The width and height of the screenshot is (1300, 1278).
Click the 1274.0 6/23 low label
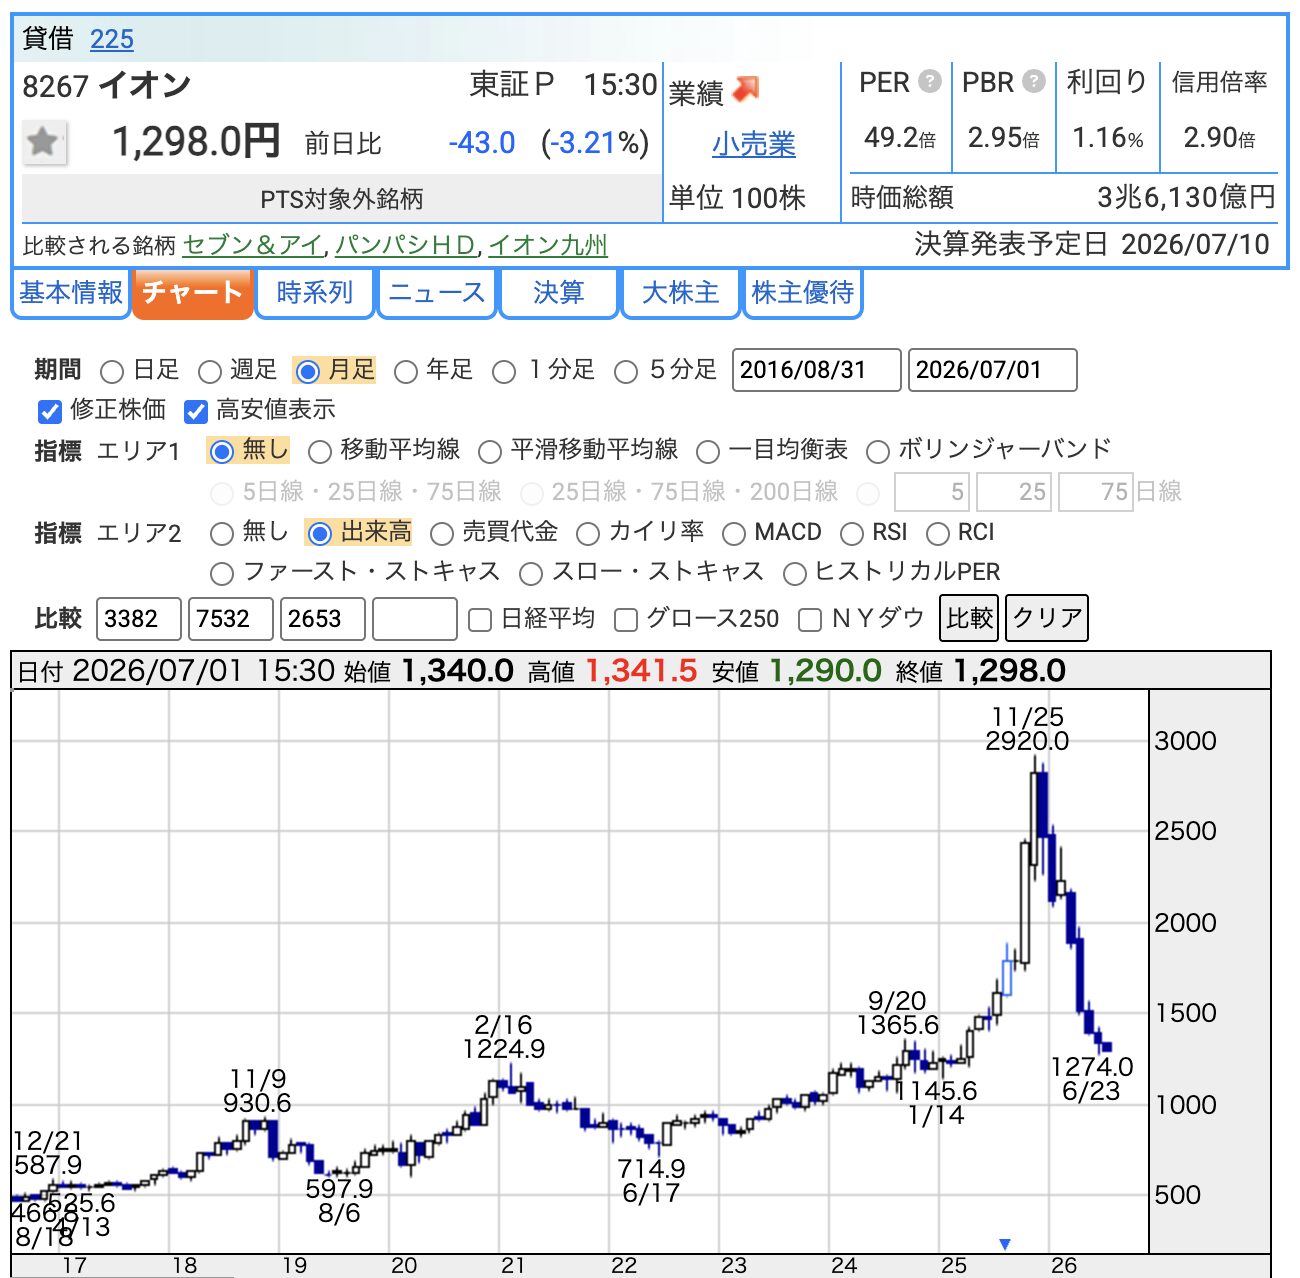point(1092,1079)
